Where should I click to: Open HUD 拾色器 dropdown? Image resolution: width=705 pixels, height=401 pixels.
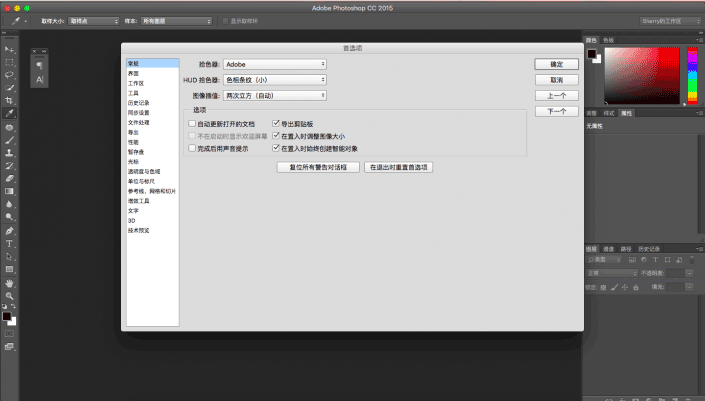click(275, 80)
